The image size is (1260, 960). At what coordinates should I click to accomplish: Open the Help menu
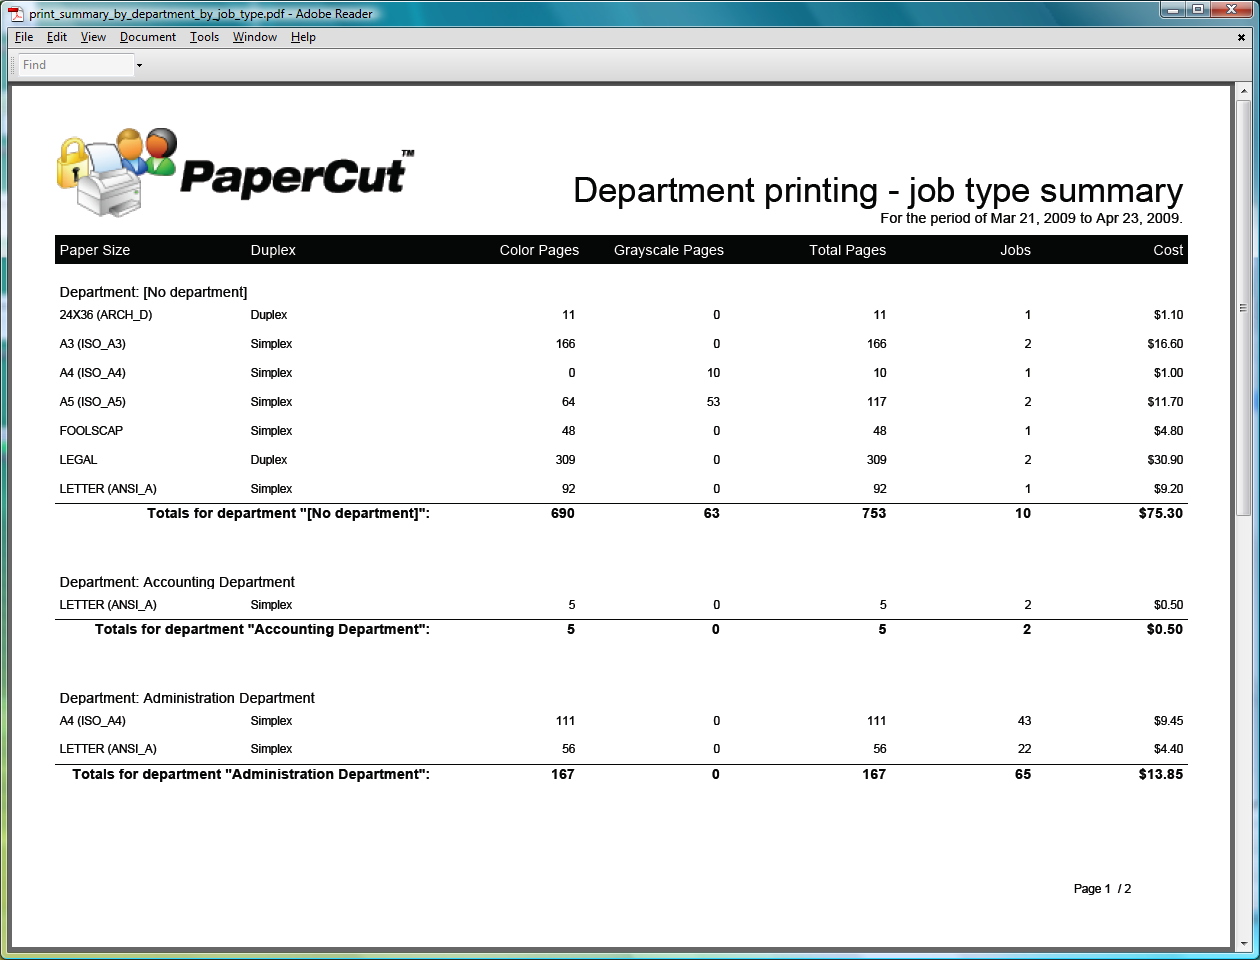click(x=303, y=37)
